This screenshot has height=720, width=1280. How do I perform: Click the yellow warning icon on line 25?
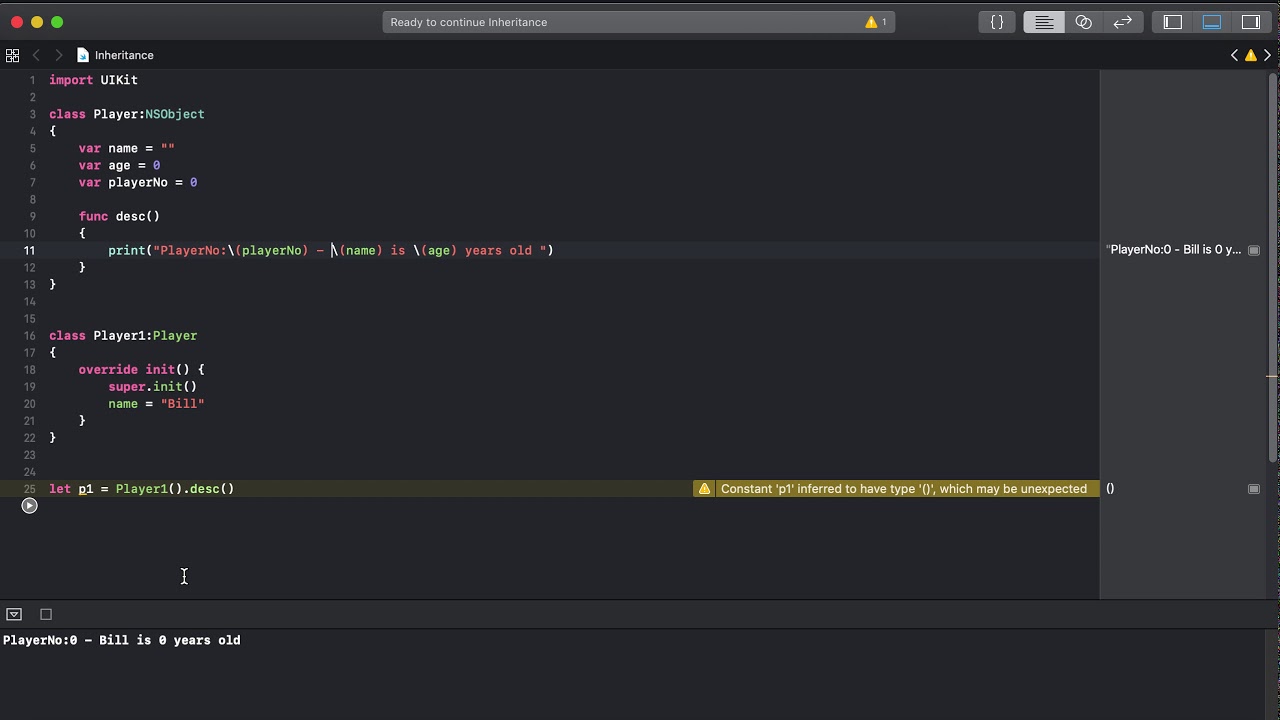tap(704, 489)
